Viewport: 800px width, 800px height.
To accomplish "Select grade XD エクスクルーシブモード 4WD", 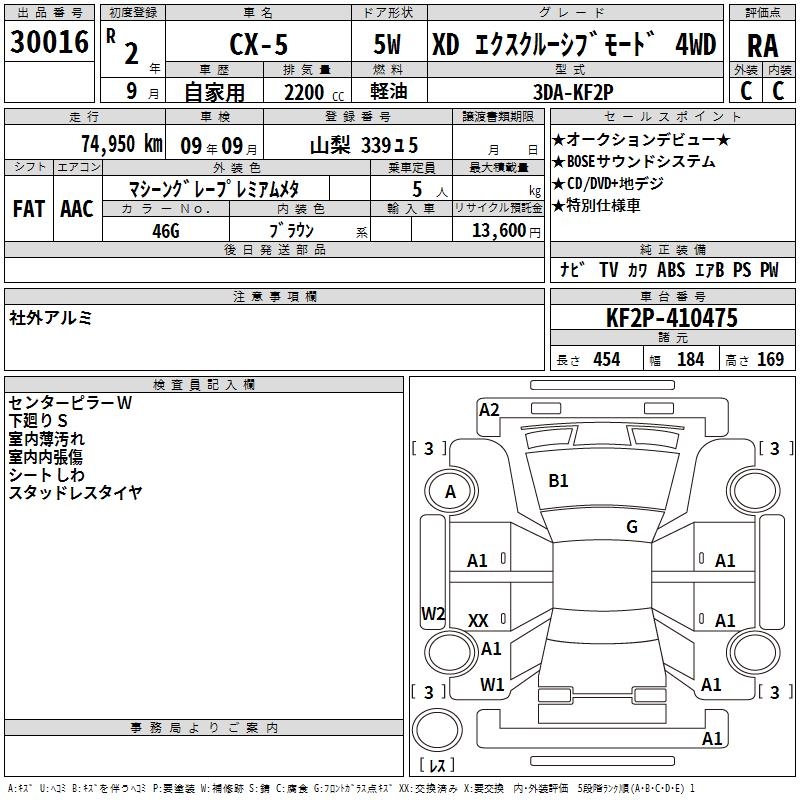I will (574, 45).
